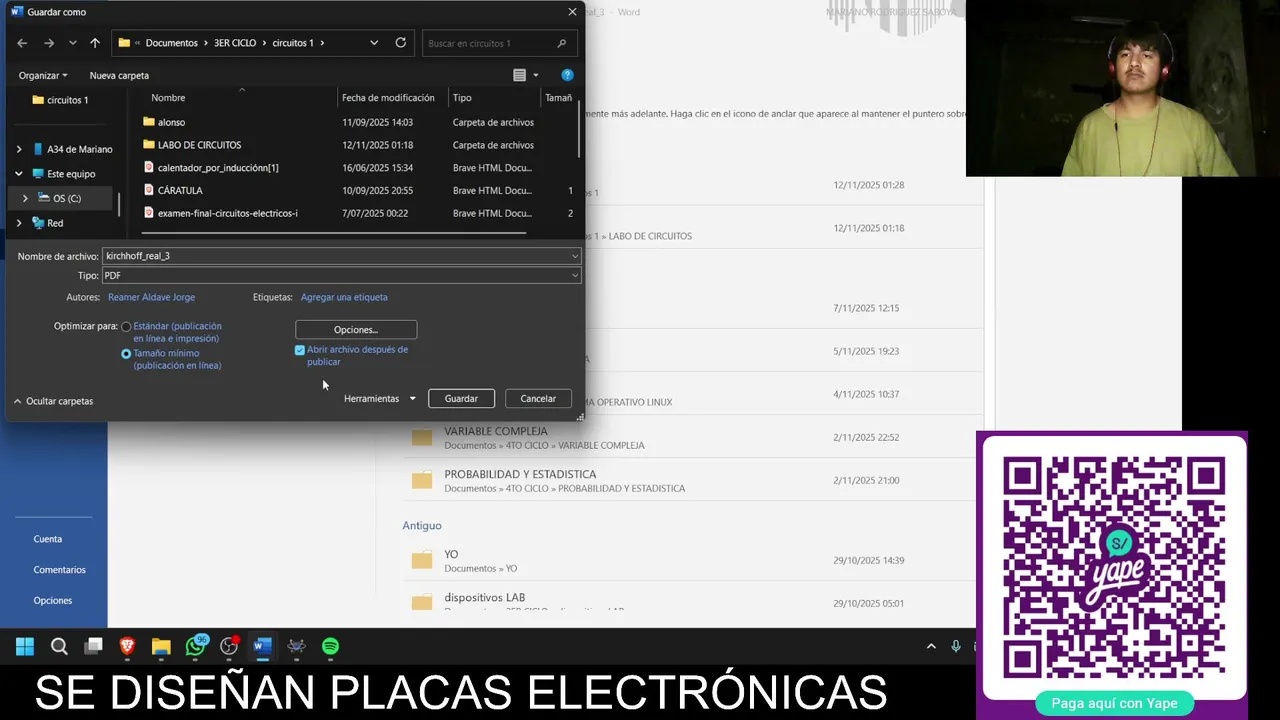
Task: Open Task View on the taskbar
Action: point(93,646)
